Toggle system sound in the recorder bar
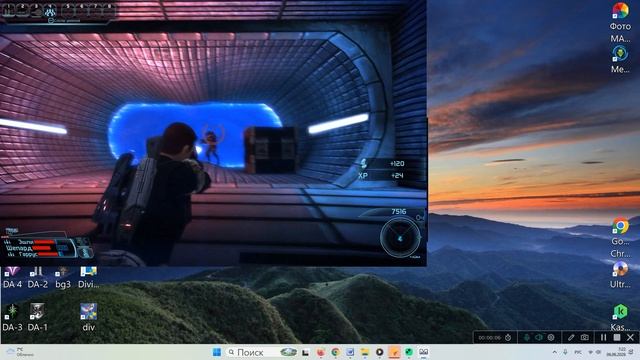Viewport: 640px width, 360px height. pos(539,338)
